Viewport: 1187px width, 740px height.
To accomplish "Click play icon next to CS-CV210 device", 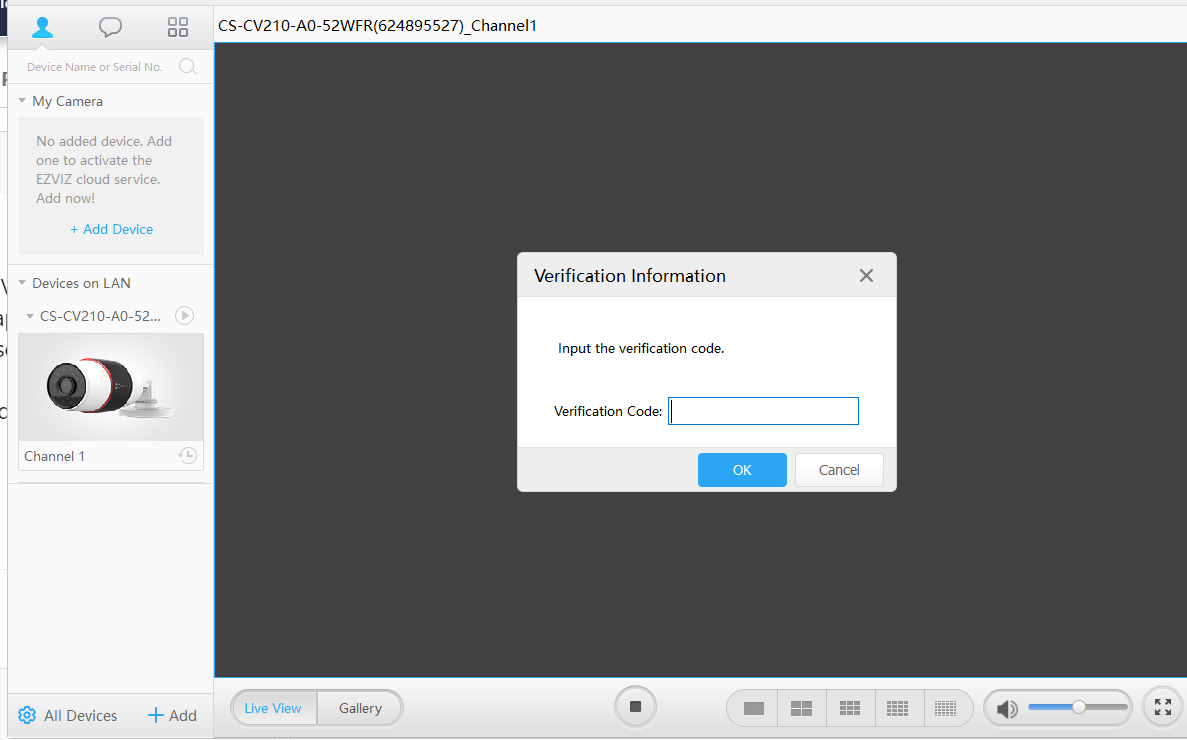I will tap(184, 316).
